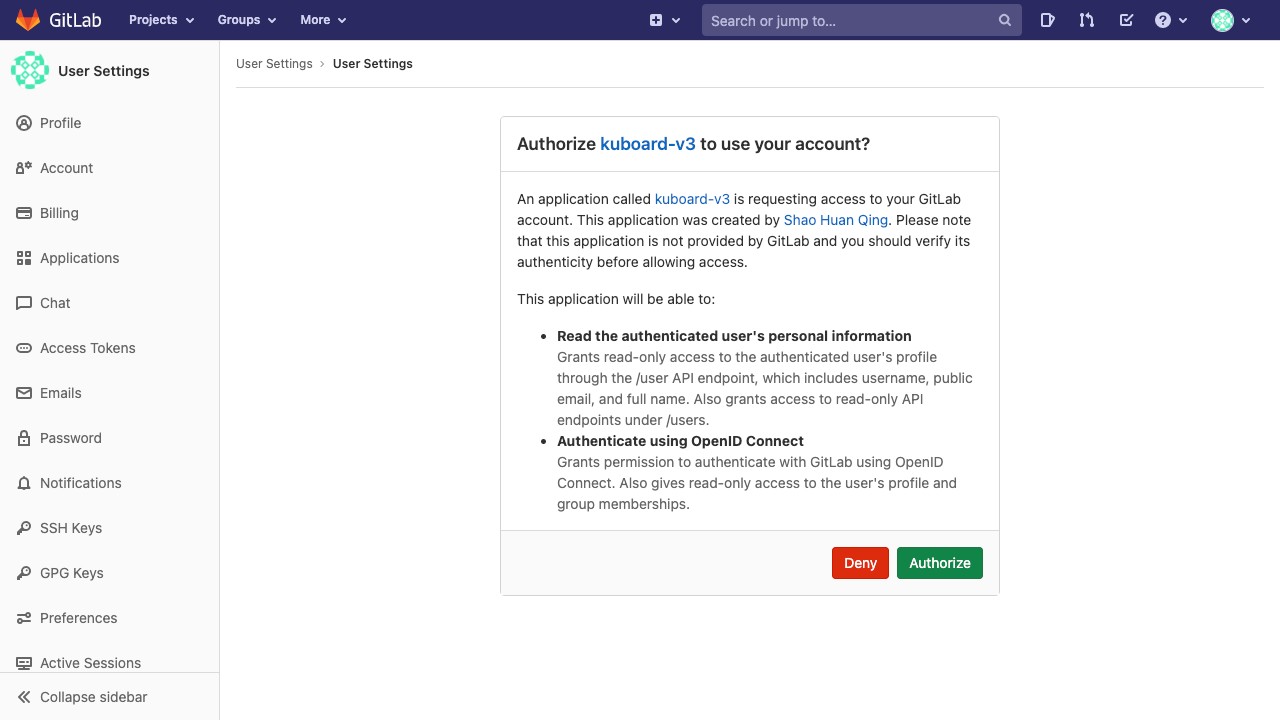
Task: Click the red Deny button
Action: (x=860, y=563)
